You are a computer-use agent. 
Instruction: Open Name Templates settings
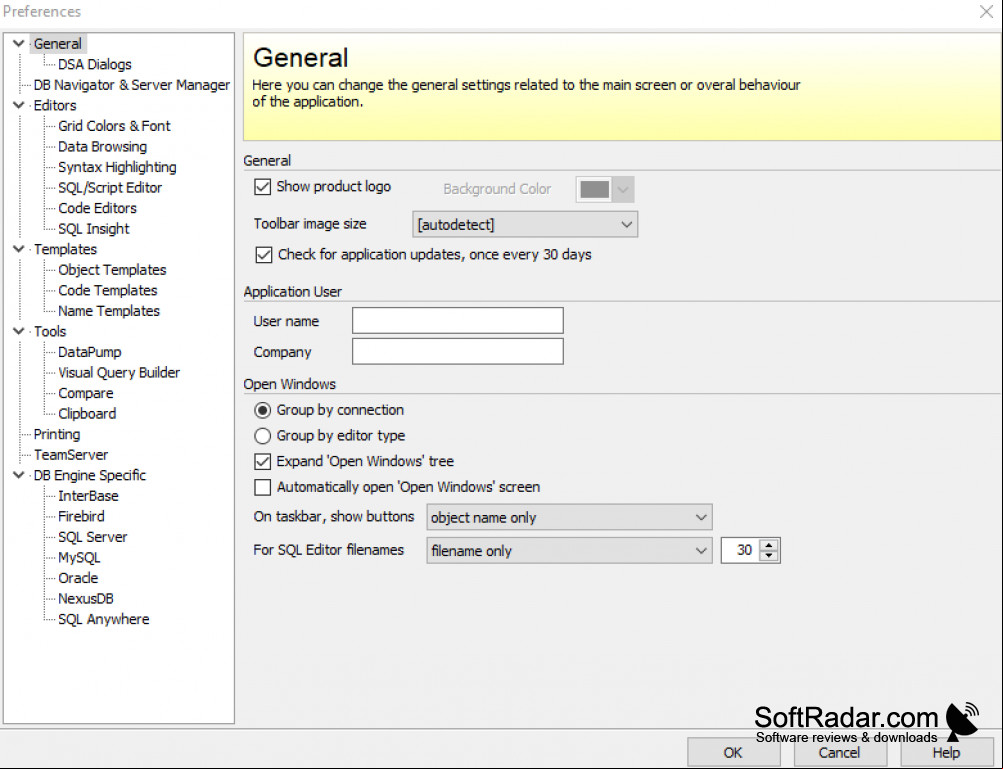click(109, 310)
